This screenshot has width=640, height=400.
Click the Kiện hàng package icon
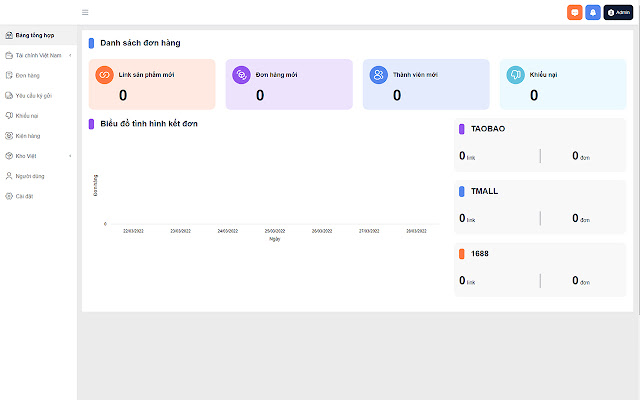click(x=9, y=136)
